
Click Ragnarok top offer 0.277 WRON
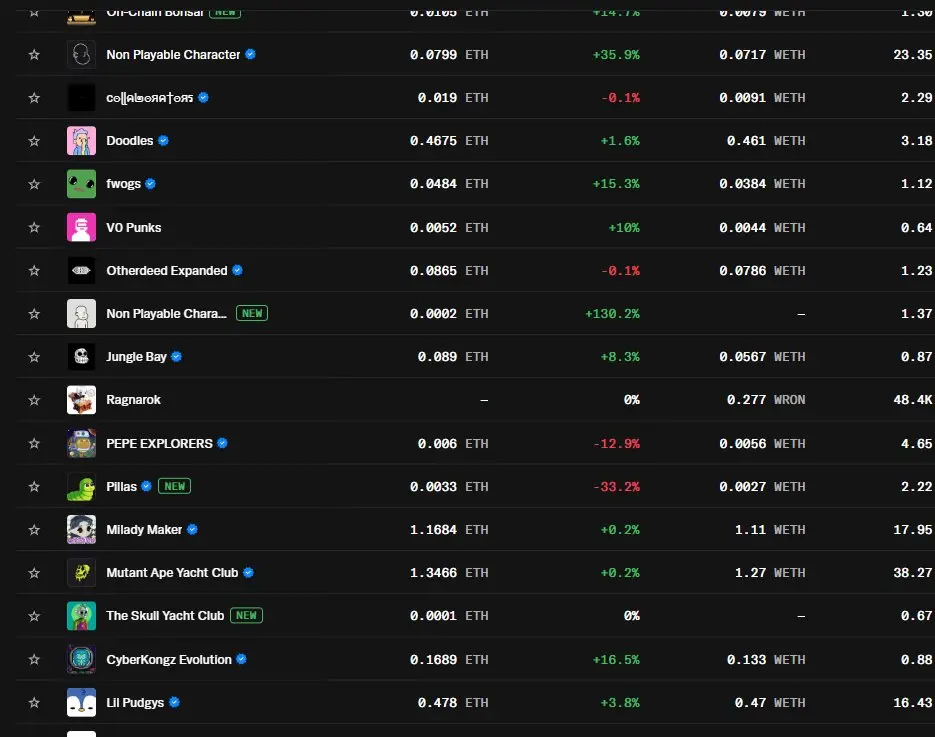click(x=766, y=400)
